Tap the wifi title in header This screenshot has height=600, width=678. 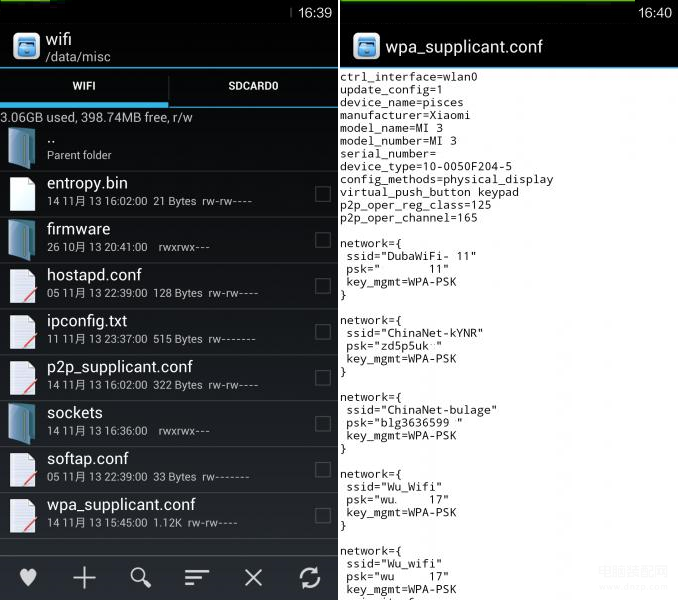click(58, 39)
